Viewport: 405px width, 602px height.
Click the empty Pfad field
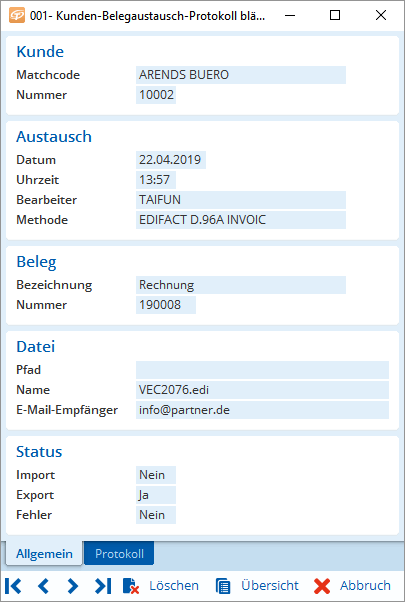[262, 370]
